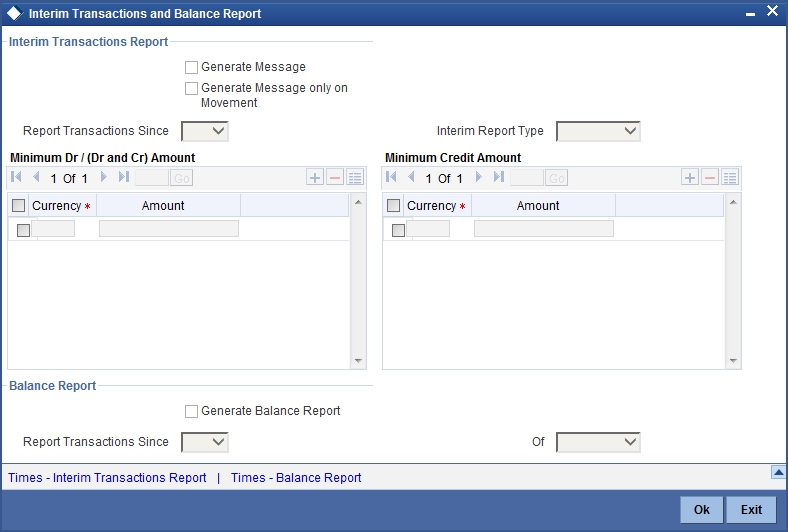
Task: Select all rows in Minimum Dr amount grid header
Action: click(x=19, y=205)
